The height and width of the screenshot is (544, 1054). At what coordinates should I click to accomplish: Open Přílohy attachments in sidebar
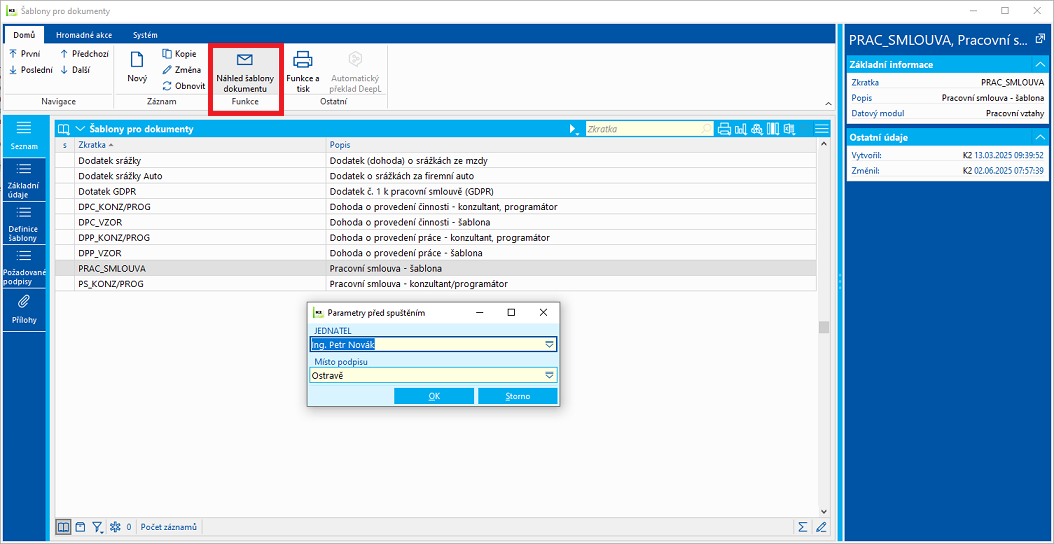(x=24, y=310)
